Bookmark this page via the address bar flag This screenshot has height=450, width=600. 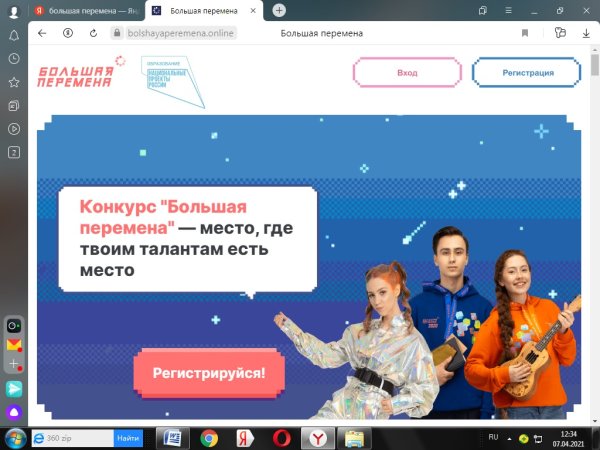pyautogui.click(x=525, y=33)
